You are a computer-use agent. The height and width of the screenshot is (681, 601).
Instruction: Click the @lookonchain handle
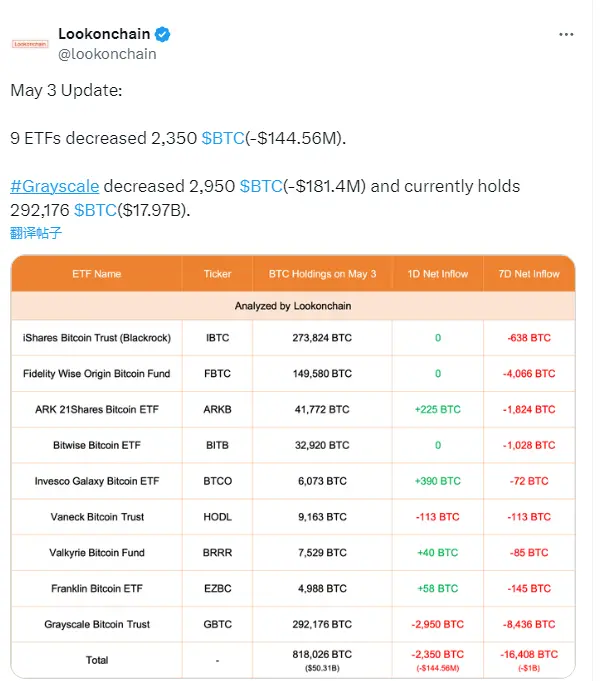pos(107,54)
